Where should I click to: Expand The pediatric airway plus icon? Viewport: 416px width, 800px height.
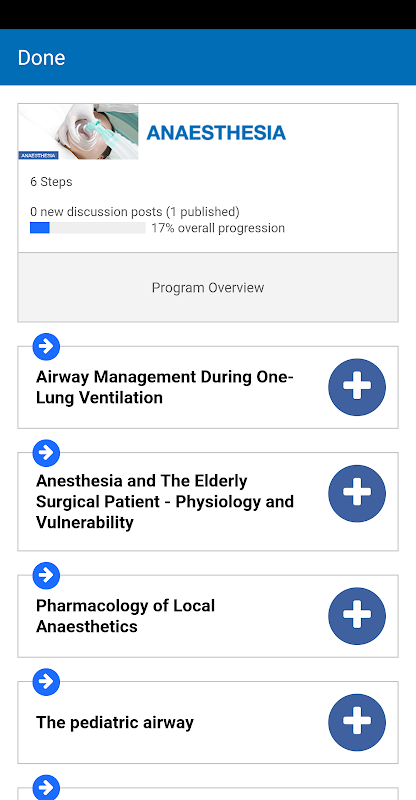click(357, 722)
